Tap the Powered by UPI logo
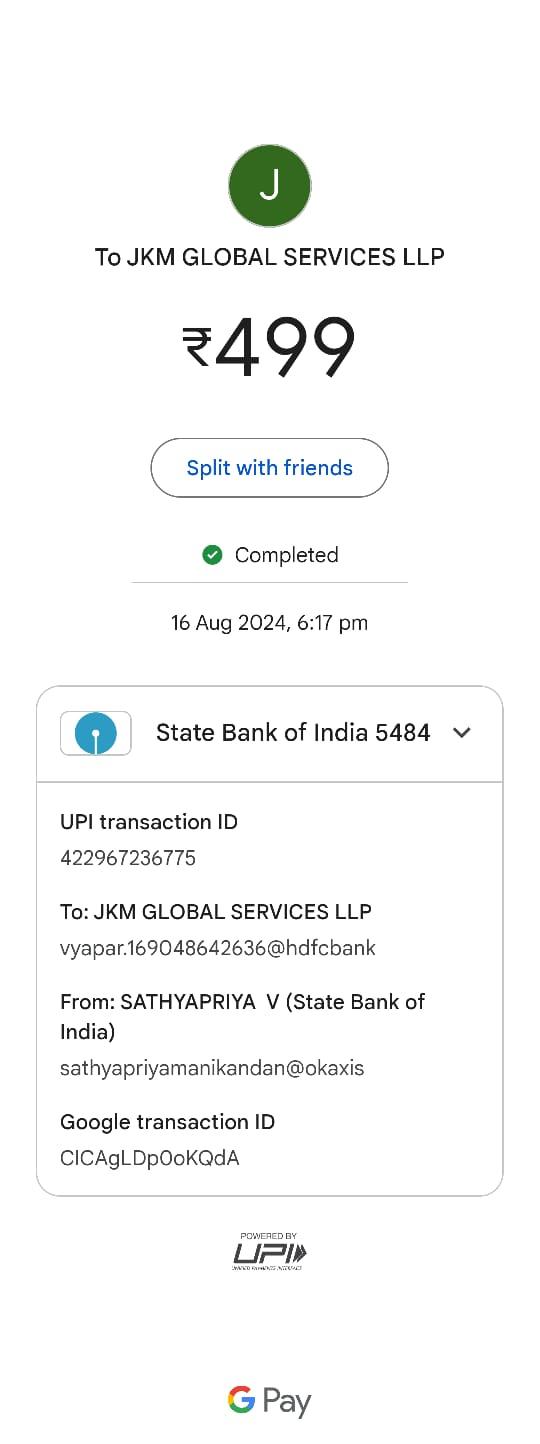This screenshot has height=1444, width=540. (269, 1251)
